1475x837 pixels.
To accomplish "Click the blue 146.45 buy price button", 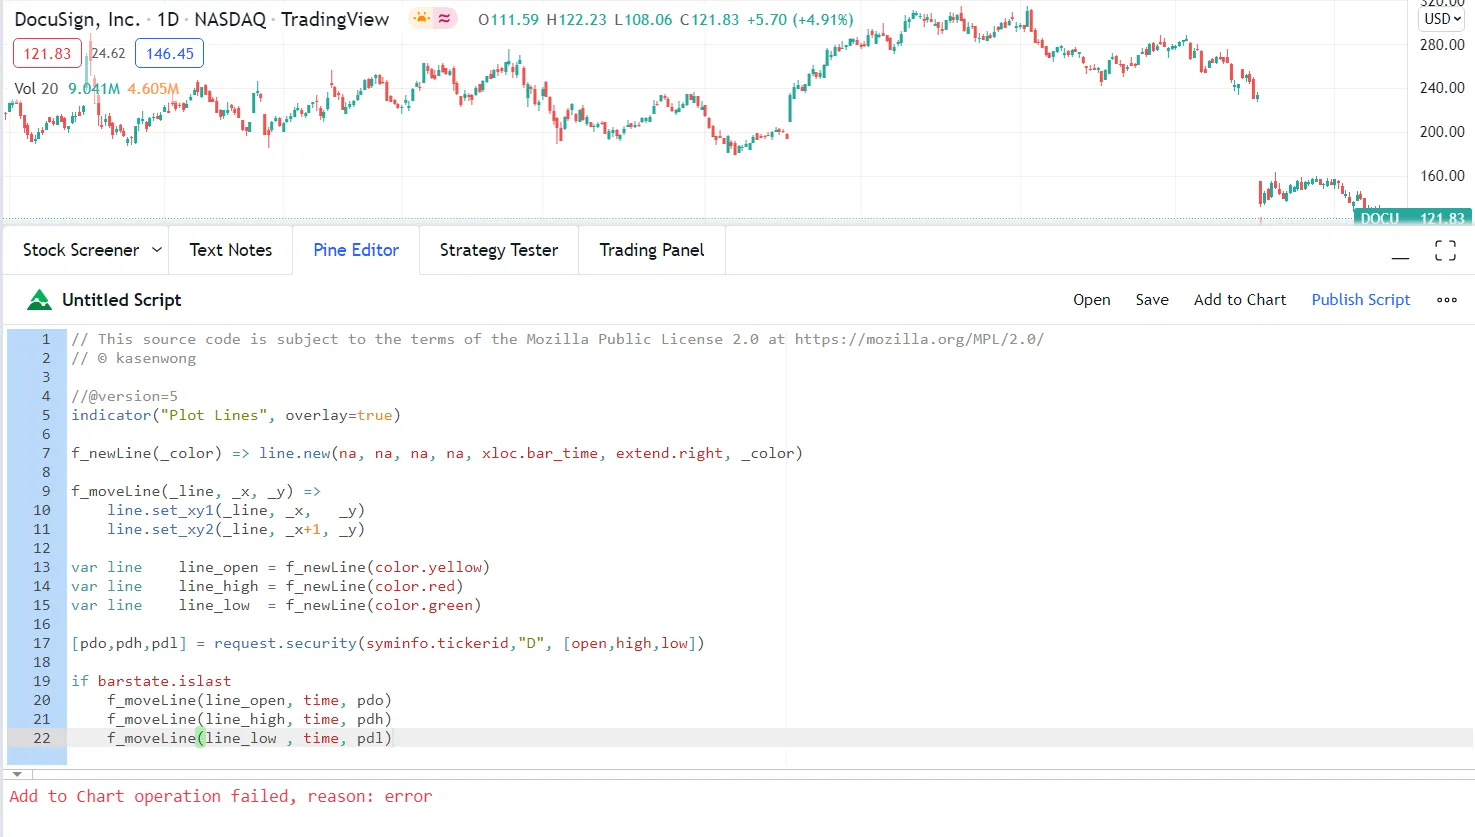I will [x=170, y=54].
